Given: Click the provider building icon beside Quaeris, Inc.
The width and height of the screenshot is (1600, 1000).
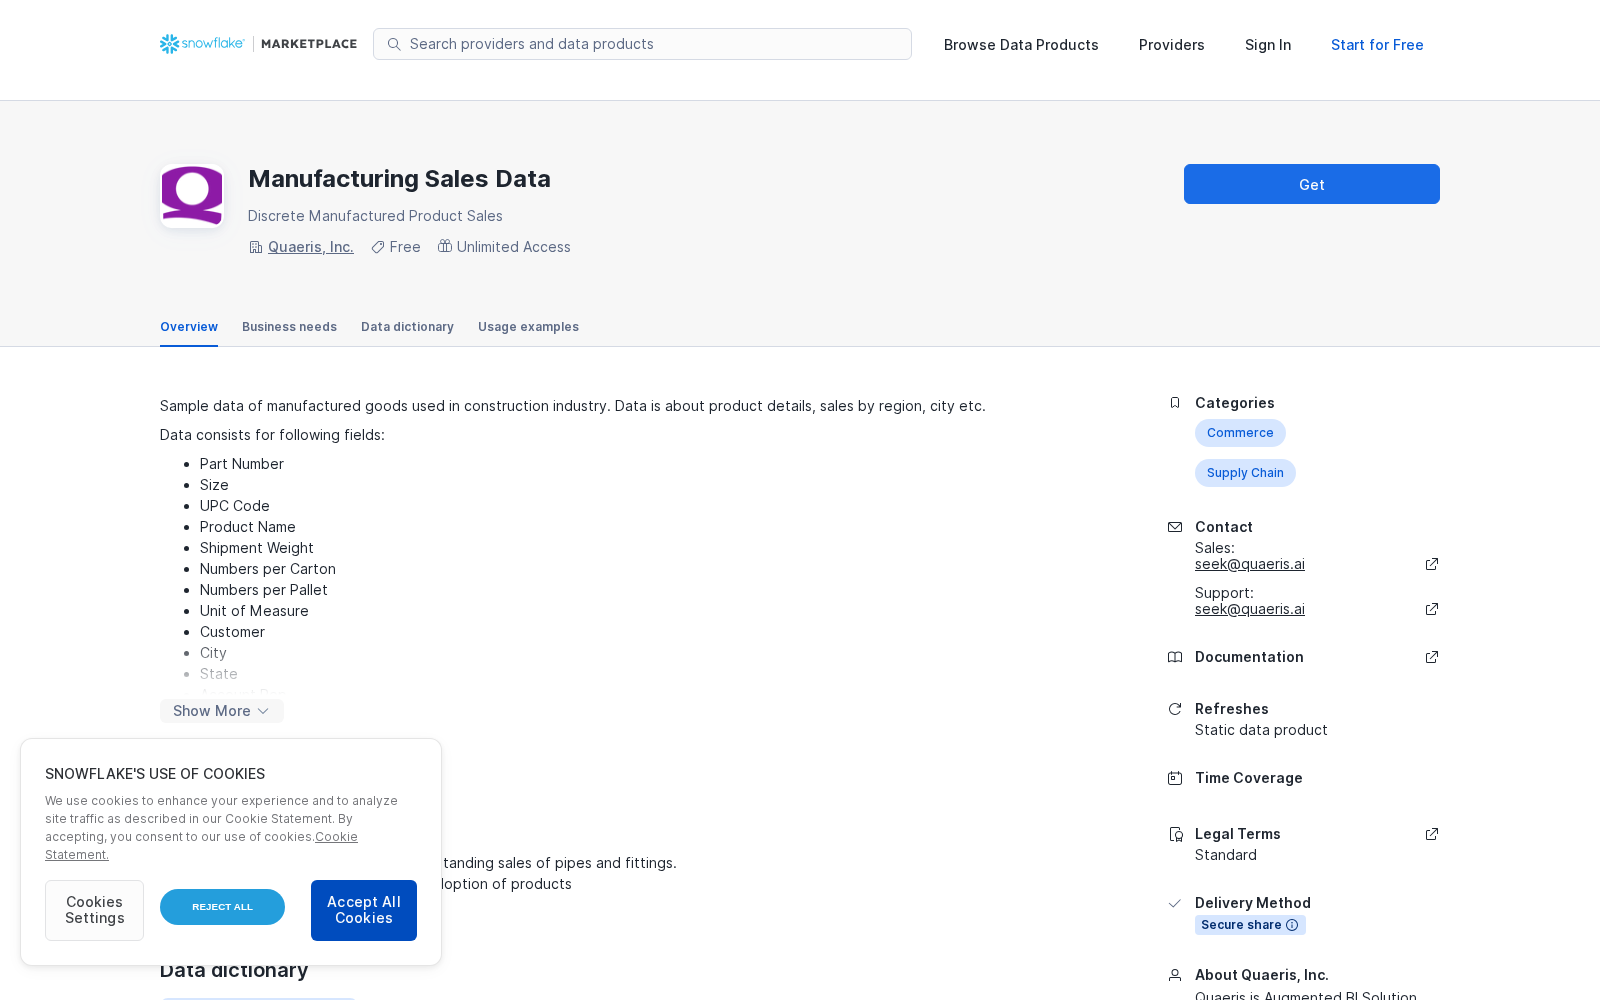Looking at the screenshot, I should [256, 247].
